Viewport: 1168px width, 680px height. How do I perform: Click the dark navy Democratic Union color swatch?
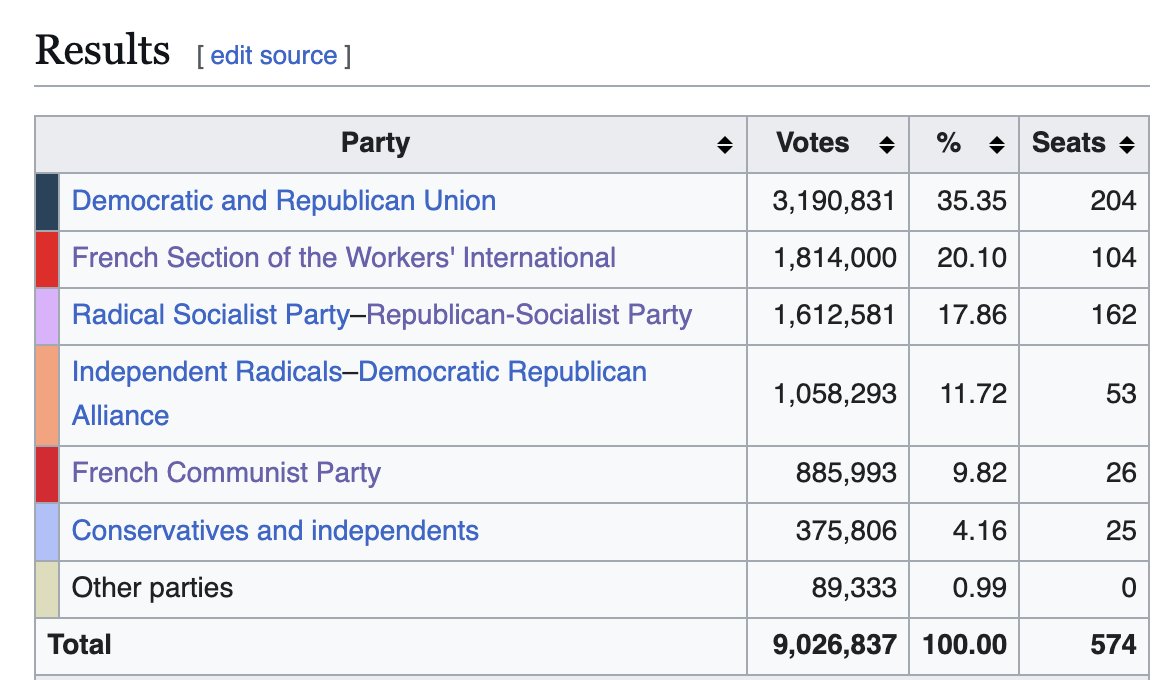click(x=47, y=202)
